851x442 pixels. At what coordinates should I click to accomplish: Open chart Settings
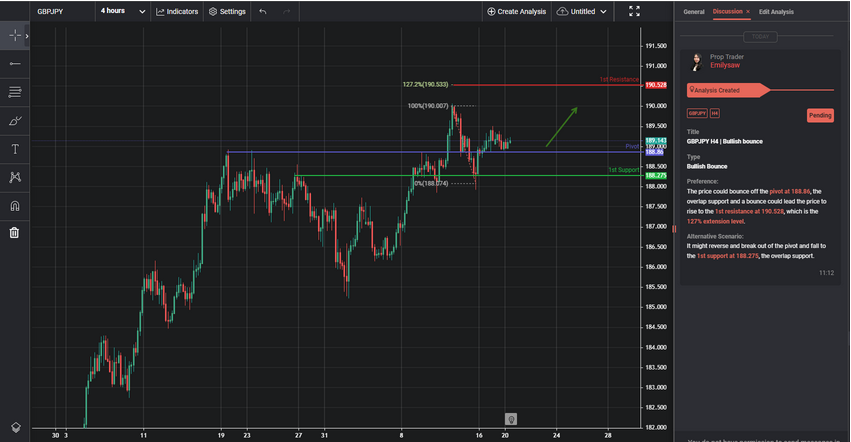click(227, 11)
